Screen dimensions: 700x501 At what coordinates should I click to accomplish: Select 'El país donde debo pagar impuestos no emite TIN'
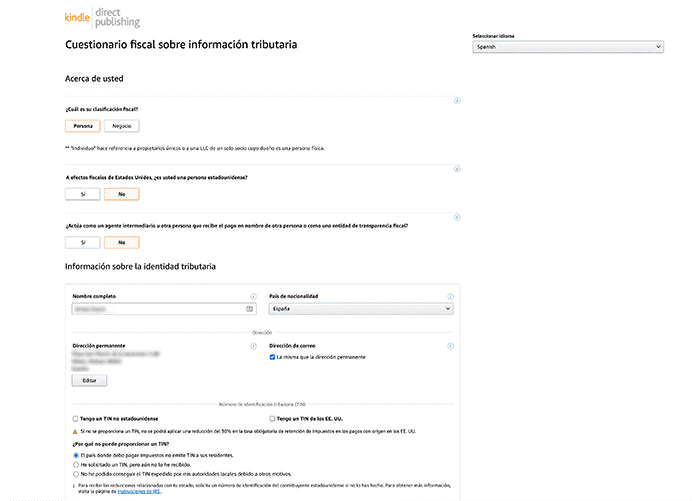tap(76, 456)
